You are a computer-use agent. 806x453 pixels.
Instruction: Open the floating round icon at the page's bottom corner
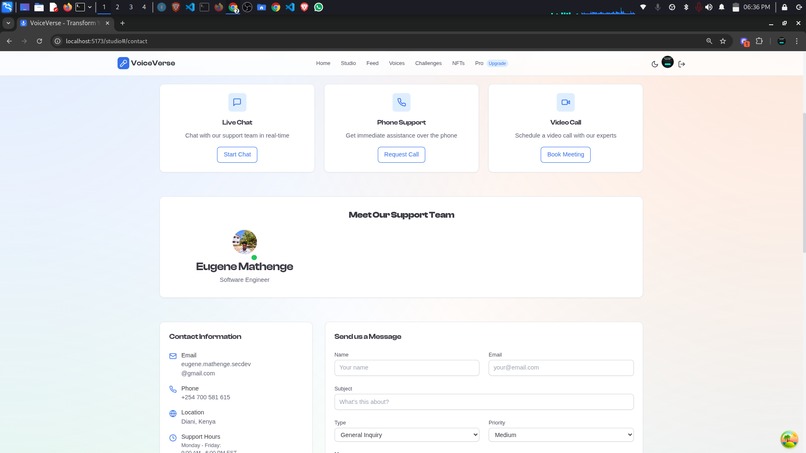pyautogui.click(x=789, y=439)
